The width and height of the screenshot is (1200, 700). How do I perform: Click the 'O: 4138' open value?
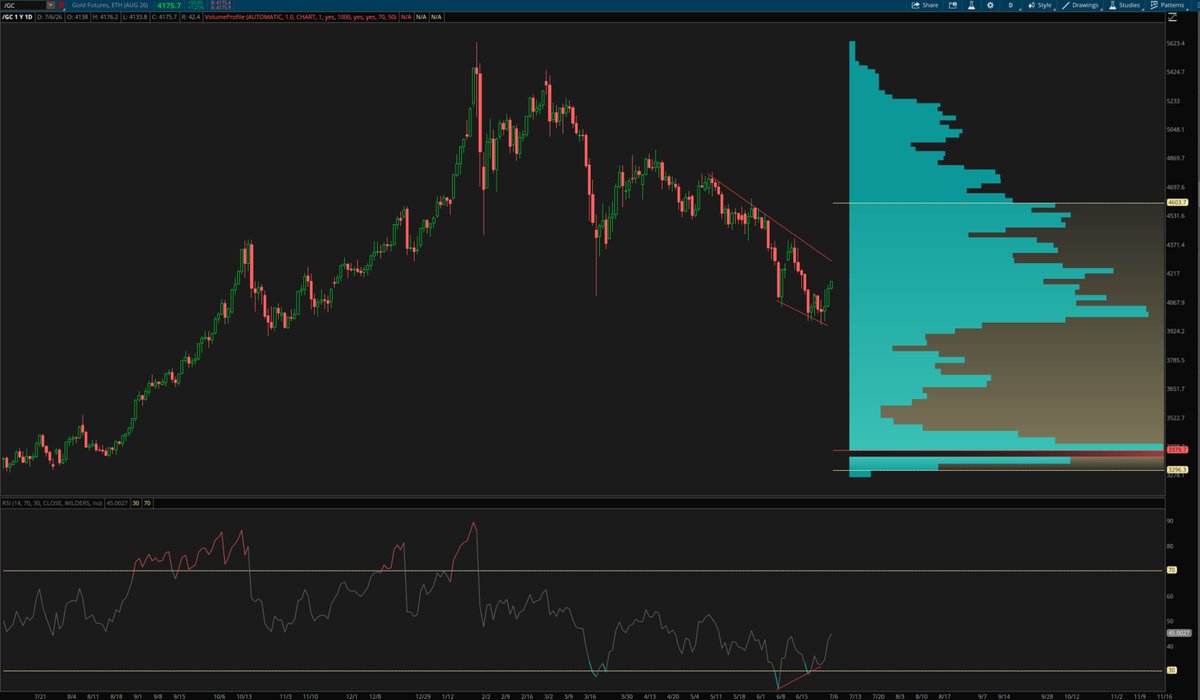point(77,17)
